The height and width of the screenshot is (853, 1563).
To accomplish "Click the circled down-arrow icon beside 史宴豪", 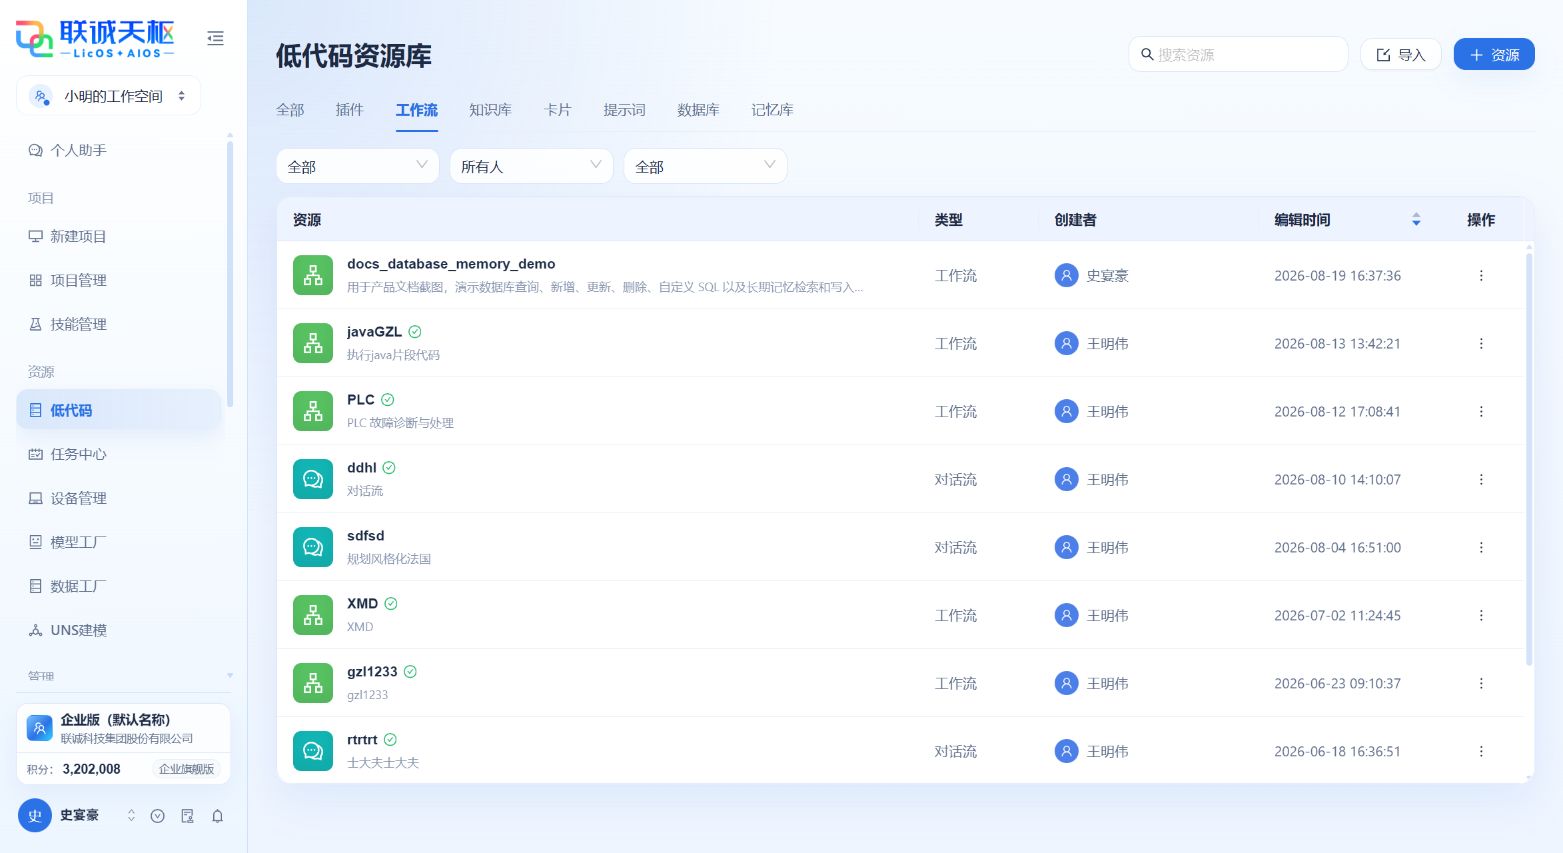I will pos(157,816).
